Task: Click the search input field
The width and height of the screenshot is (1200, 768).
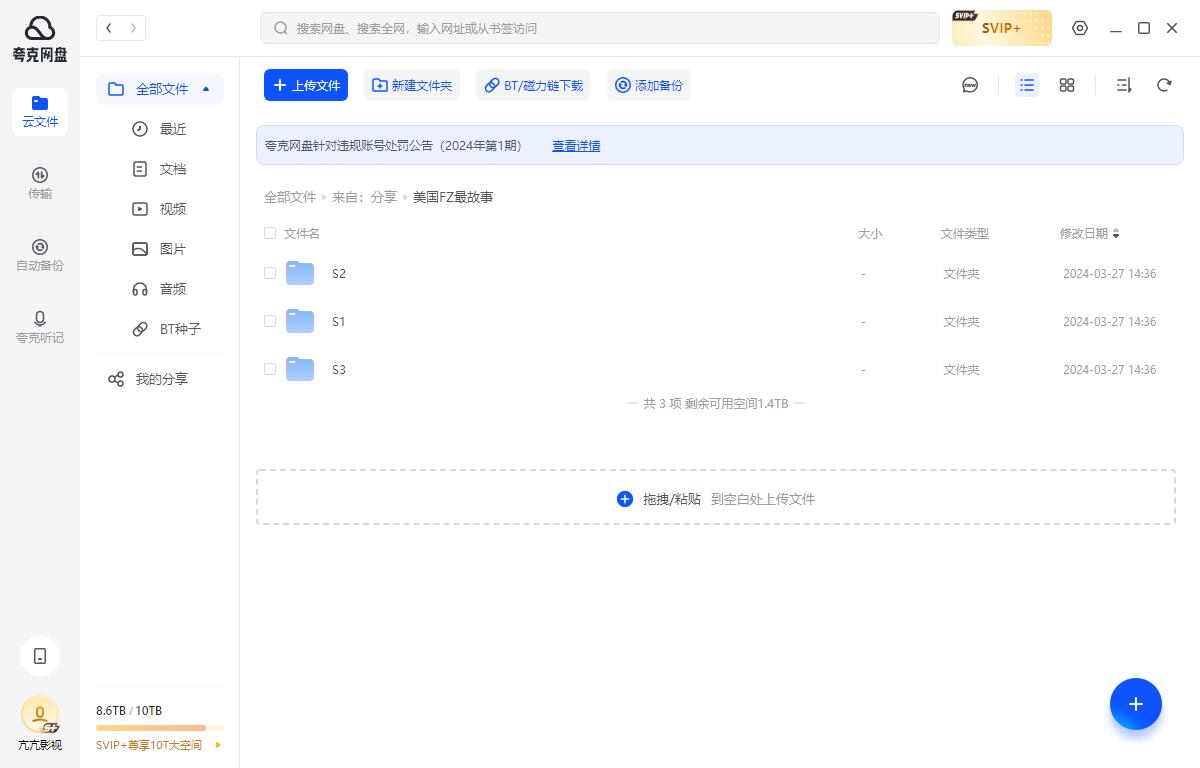Action: tap(600, 28)
